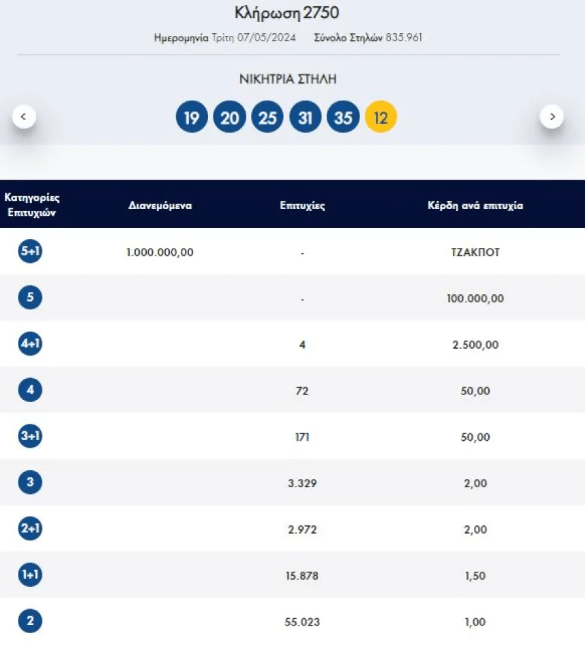Click the ΤΖΑΚΠΟΤ prize cell
This screenshot has width=585, height=656.
click(x=475, y=252)
